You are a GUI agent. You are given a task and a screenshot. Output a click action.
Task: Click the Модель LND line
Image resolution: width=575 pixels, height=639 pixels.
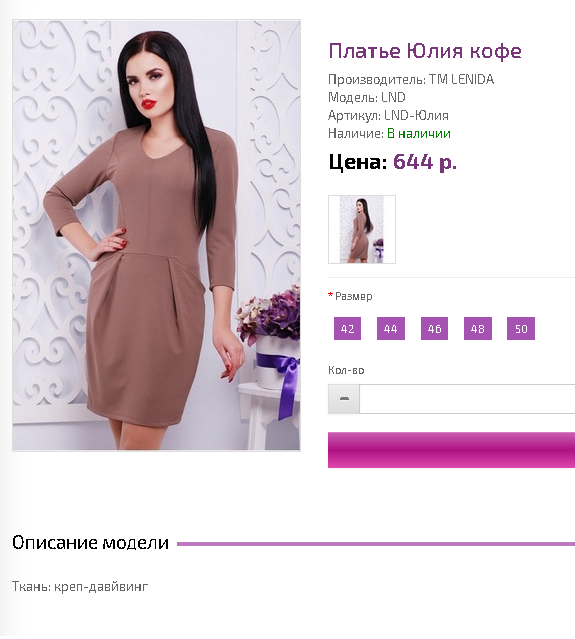(x=367, y=97)
